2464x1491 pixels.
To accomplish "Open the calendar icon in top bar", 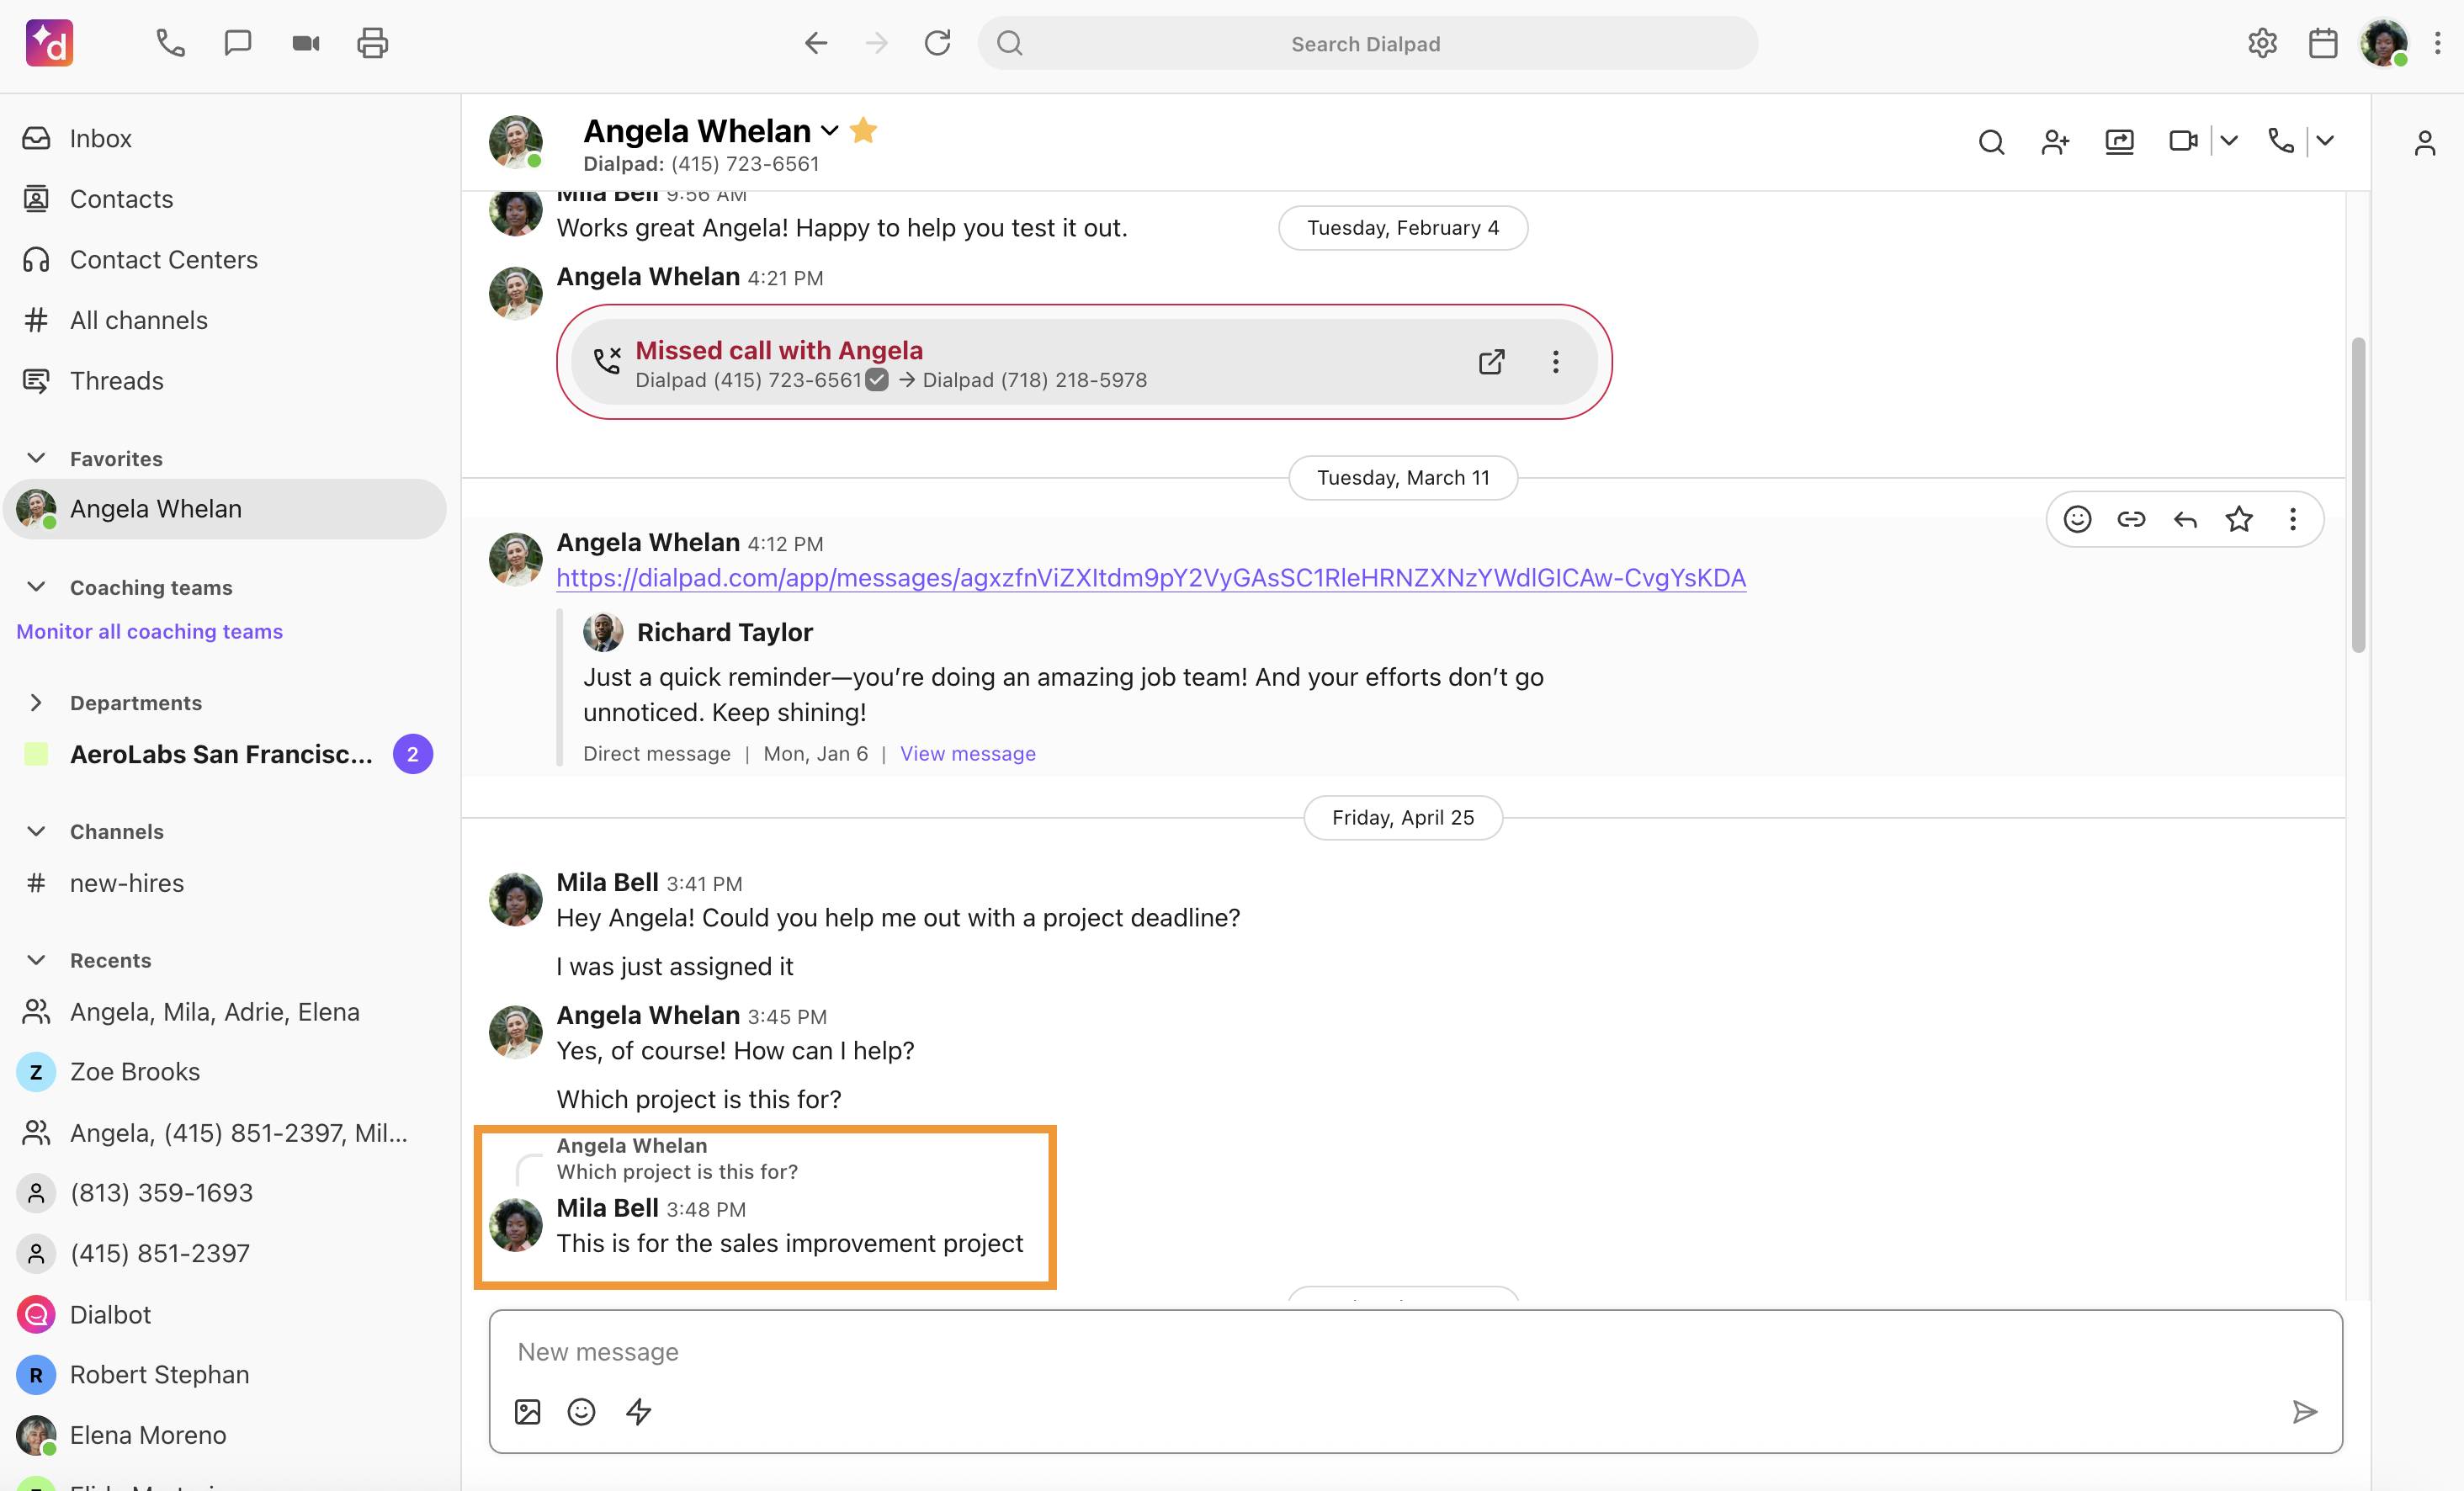I will 2323,43.
